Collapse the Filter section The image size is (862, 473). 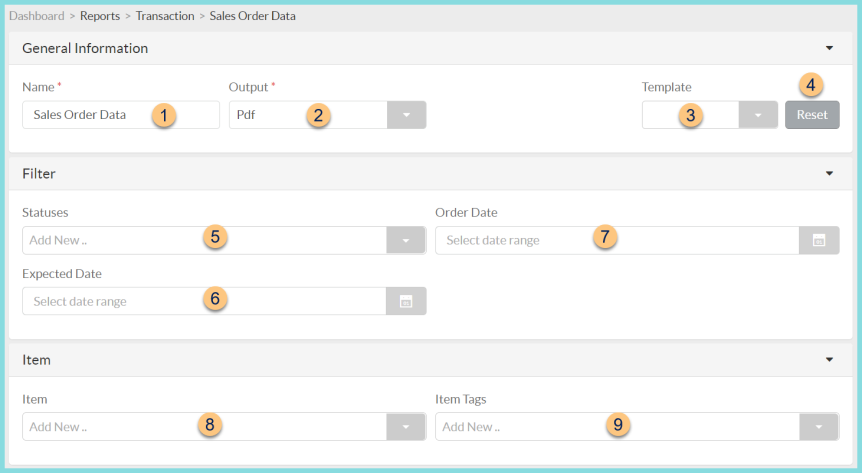[829, 174]
